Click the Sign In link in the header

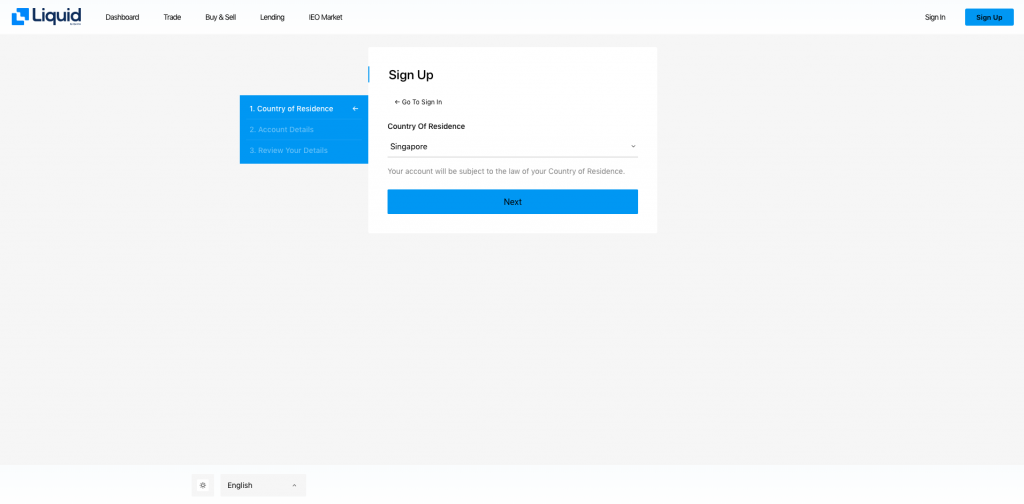934,17
